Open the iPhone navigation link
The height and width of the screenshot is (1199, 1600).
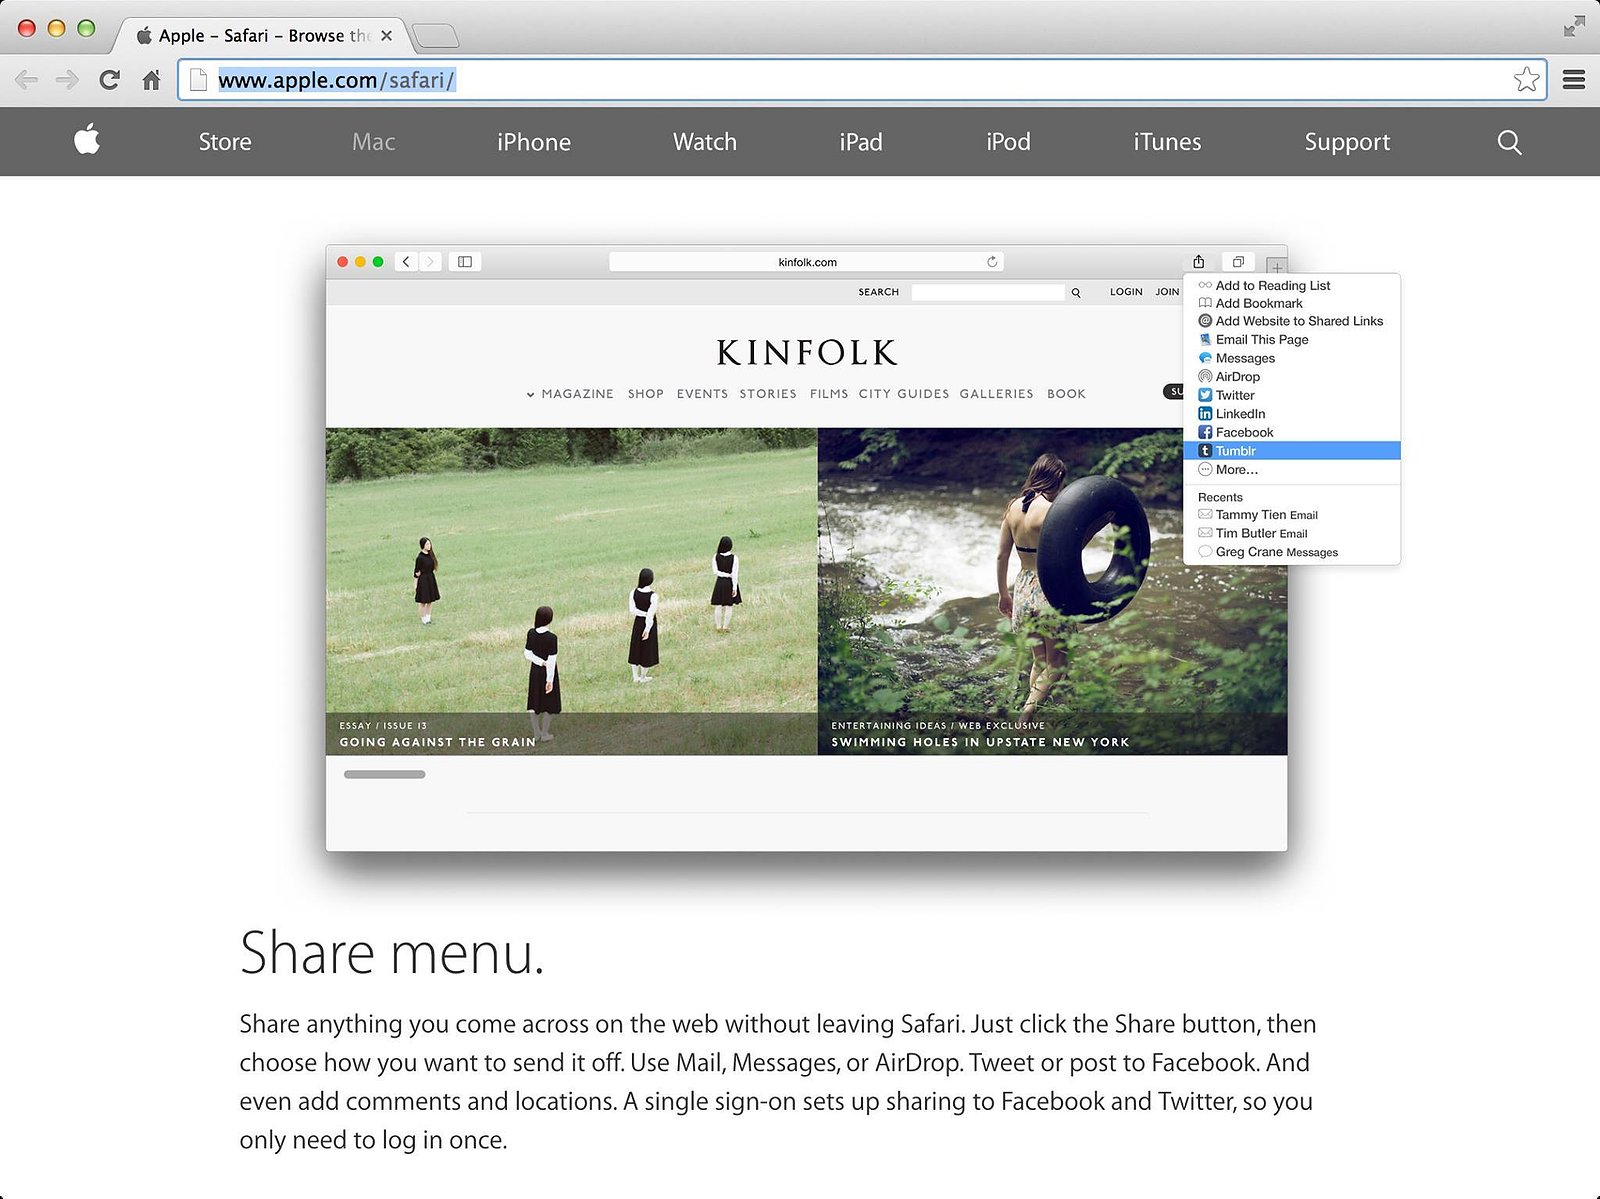point(534,142)
